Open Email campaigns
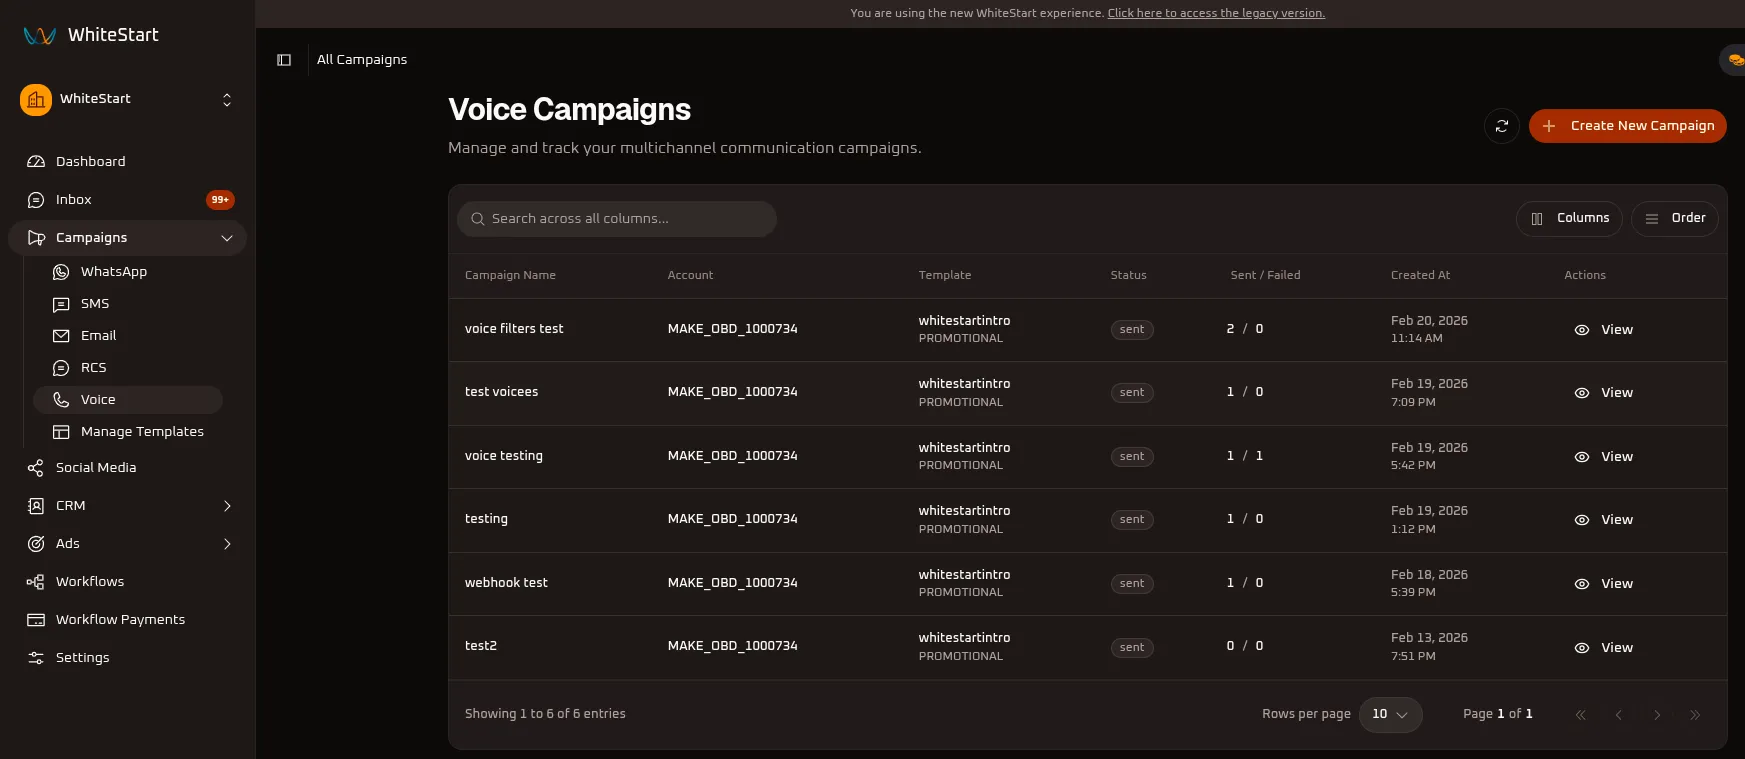1745x759 pixels. click(128, 335)
